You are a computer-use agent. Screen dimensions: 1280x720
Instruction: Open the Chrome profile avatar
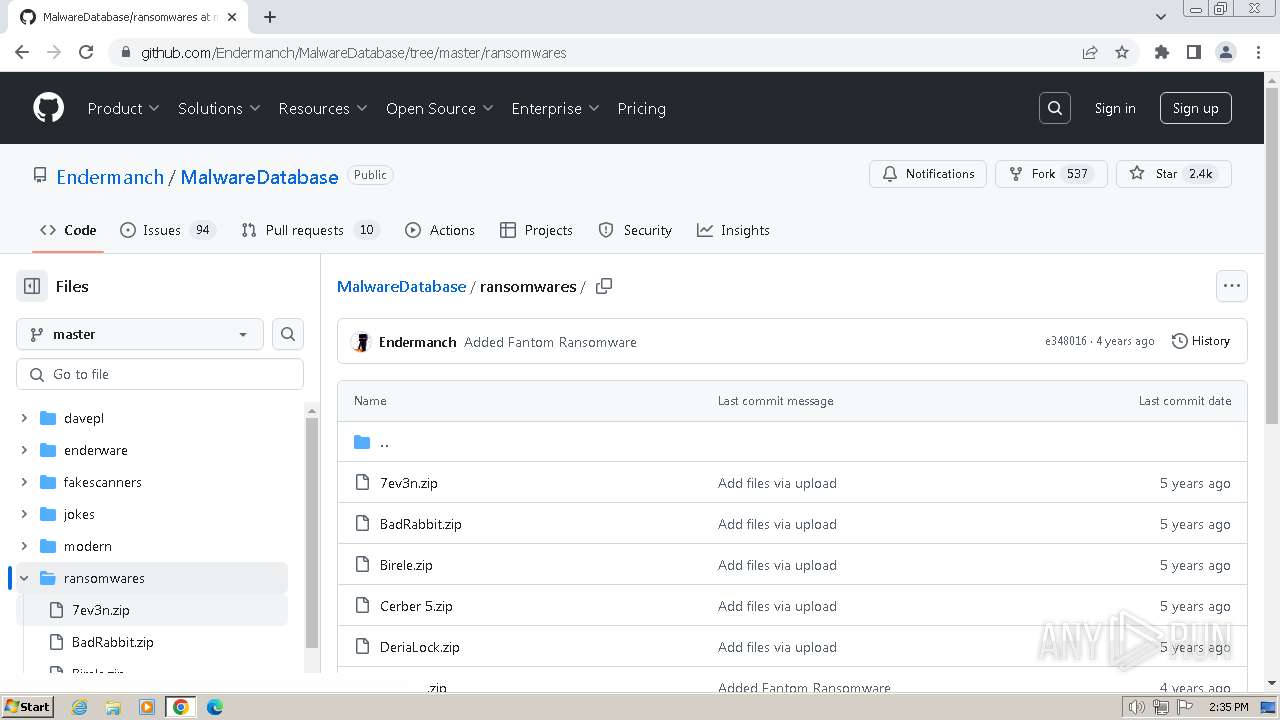point(1226,52)
